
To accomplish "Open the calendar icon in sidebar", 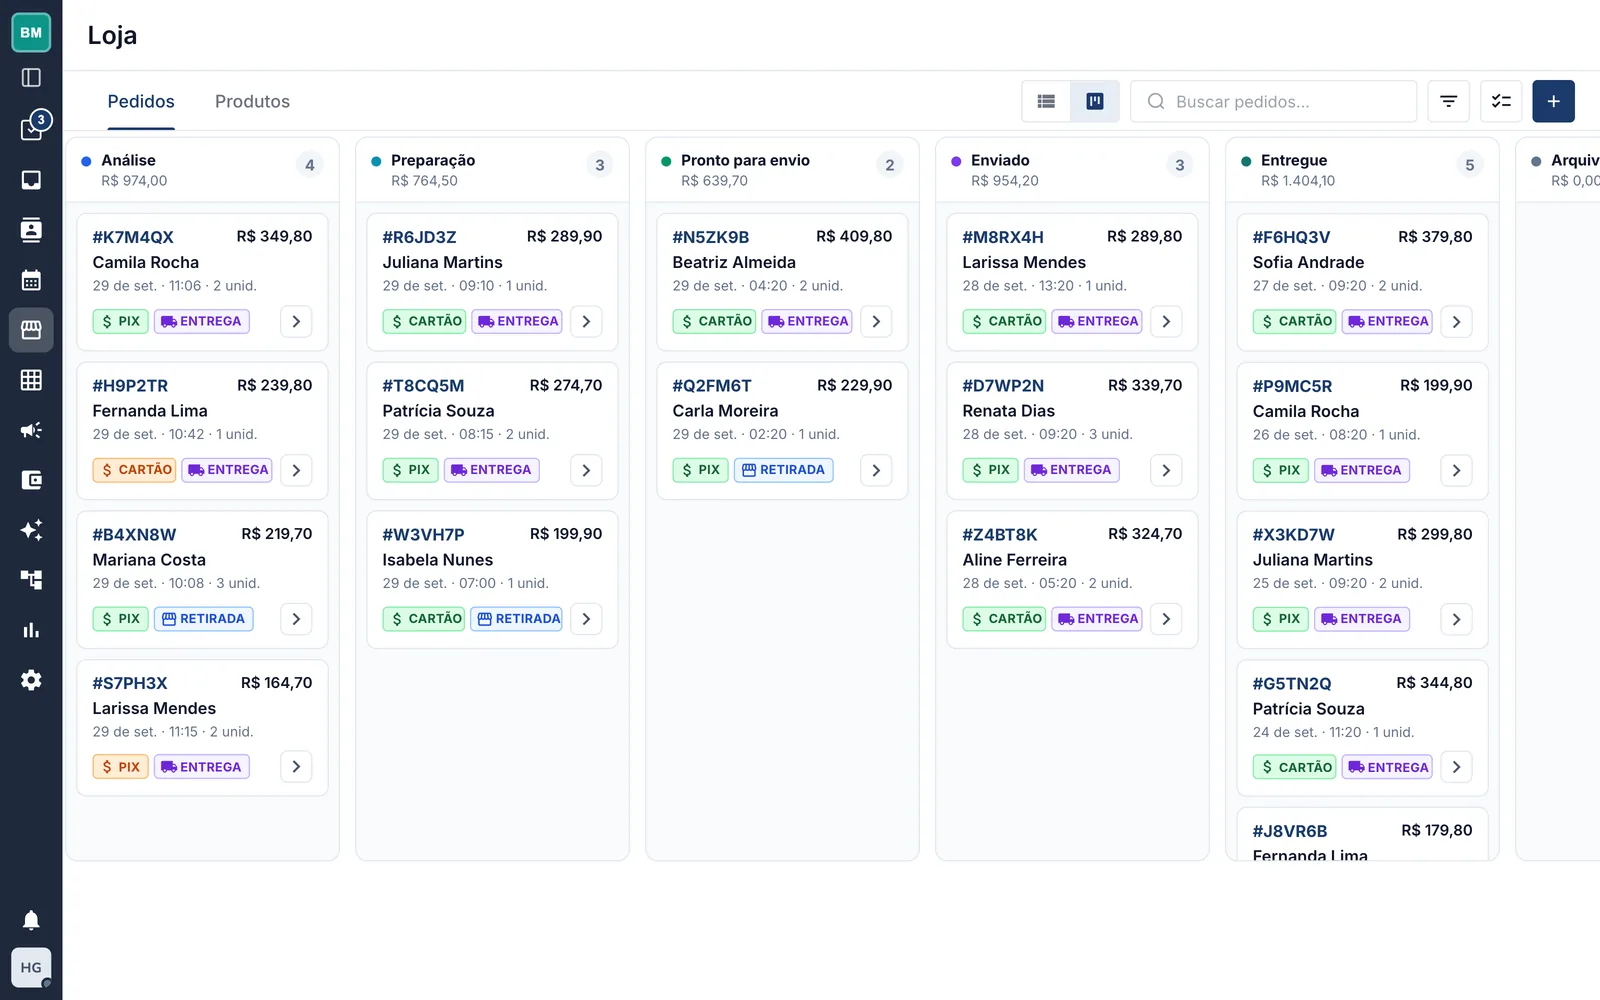I will (x=31, y=280).
